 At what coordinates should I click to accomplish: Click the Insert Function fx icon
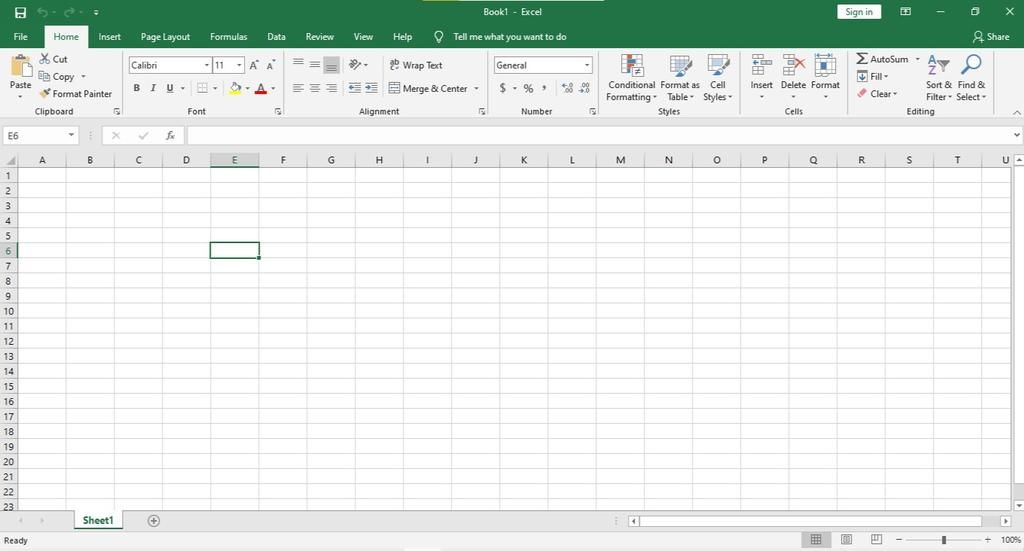(170, 136)
